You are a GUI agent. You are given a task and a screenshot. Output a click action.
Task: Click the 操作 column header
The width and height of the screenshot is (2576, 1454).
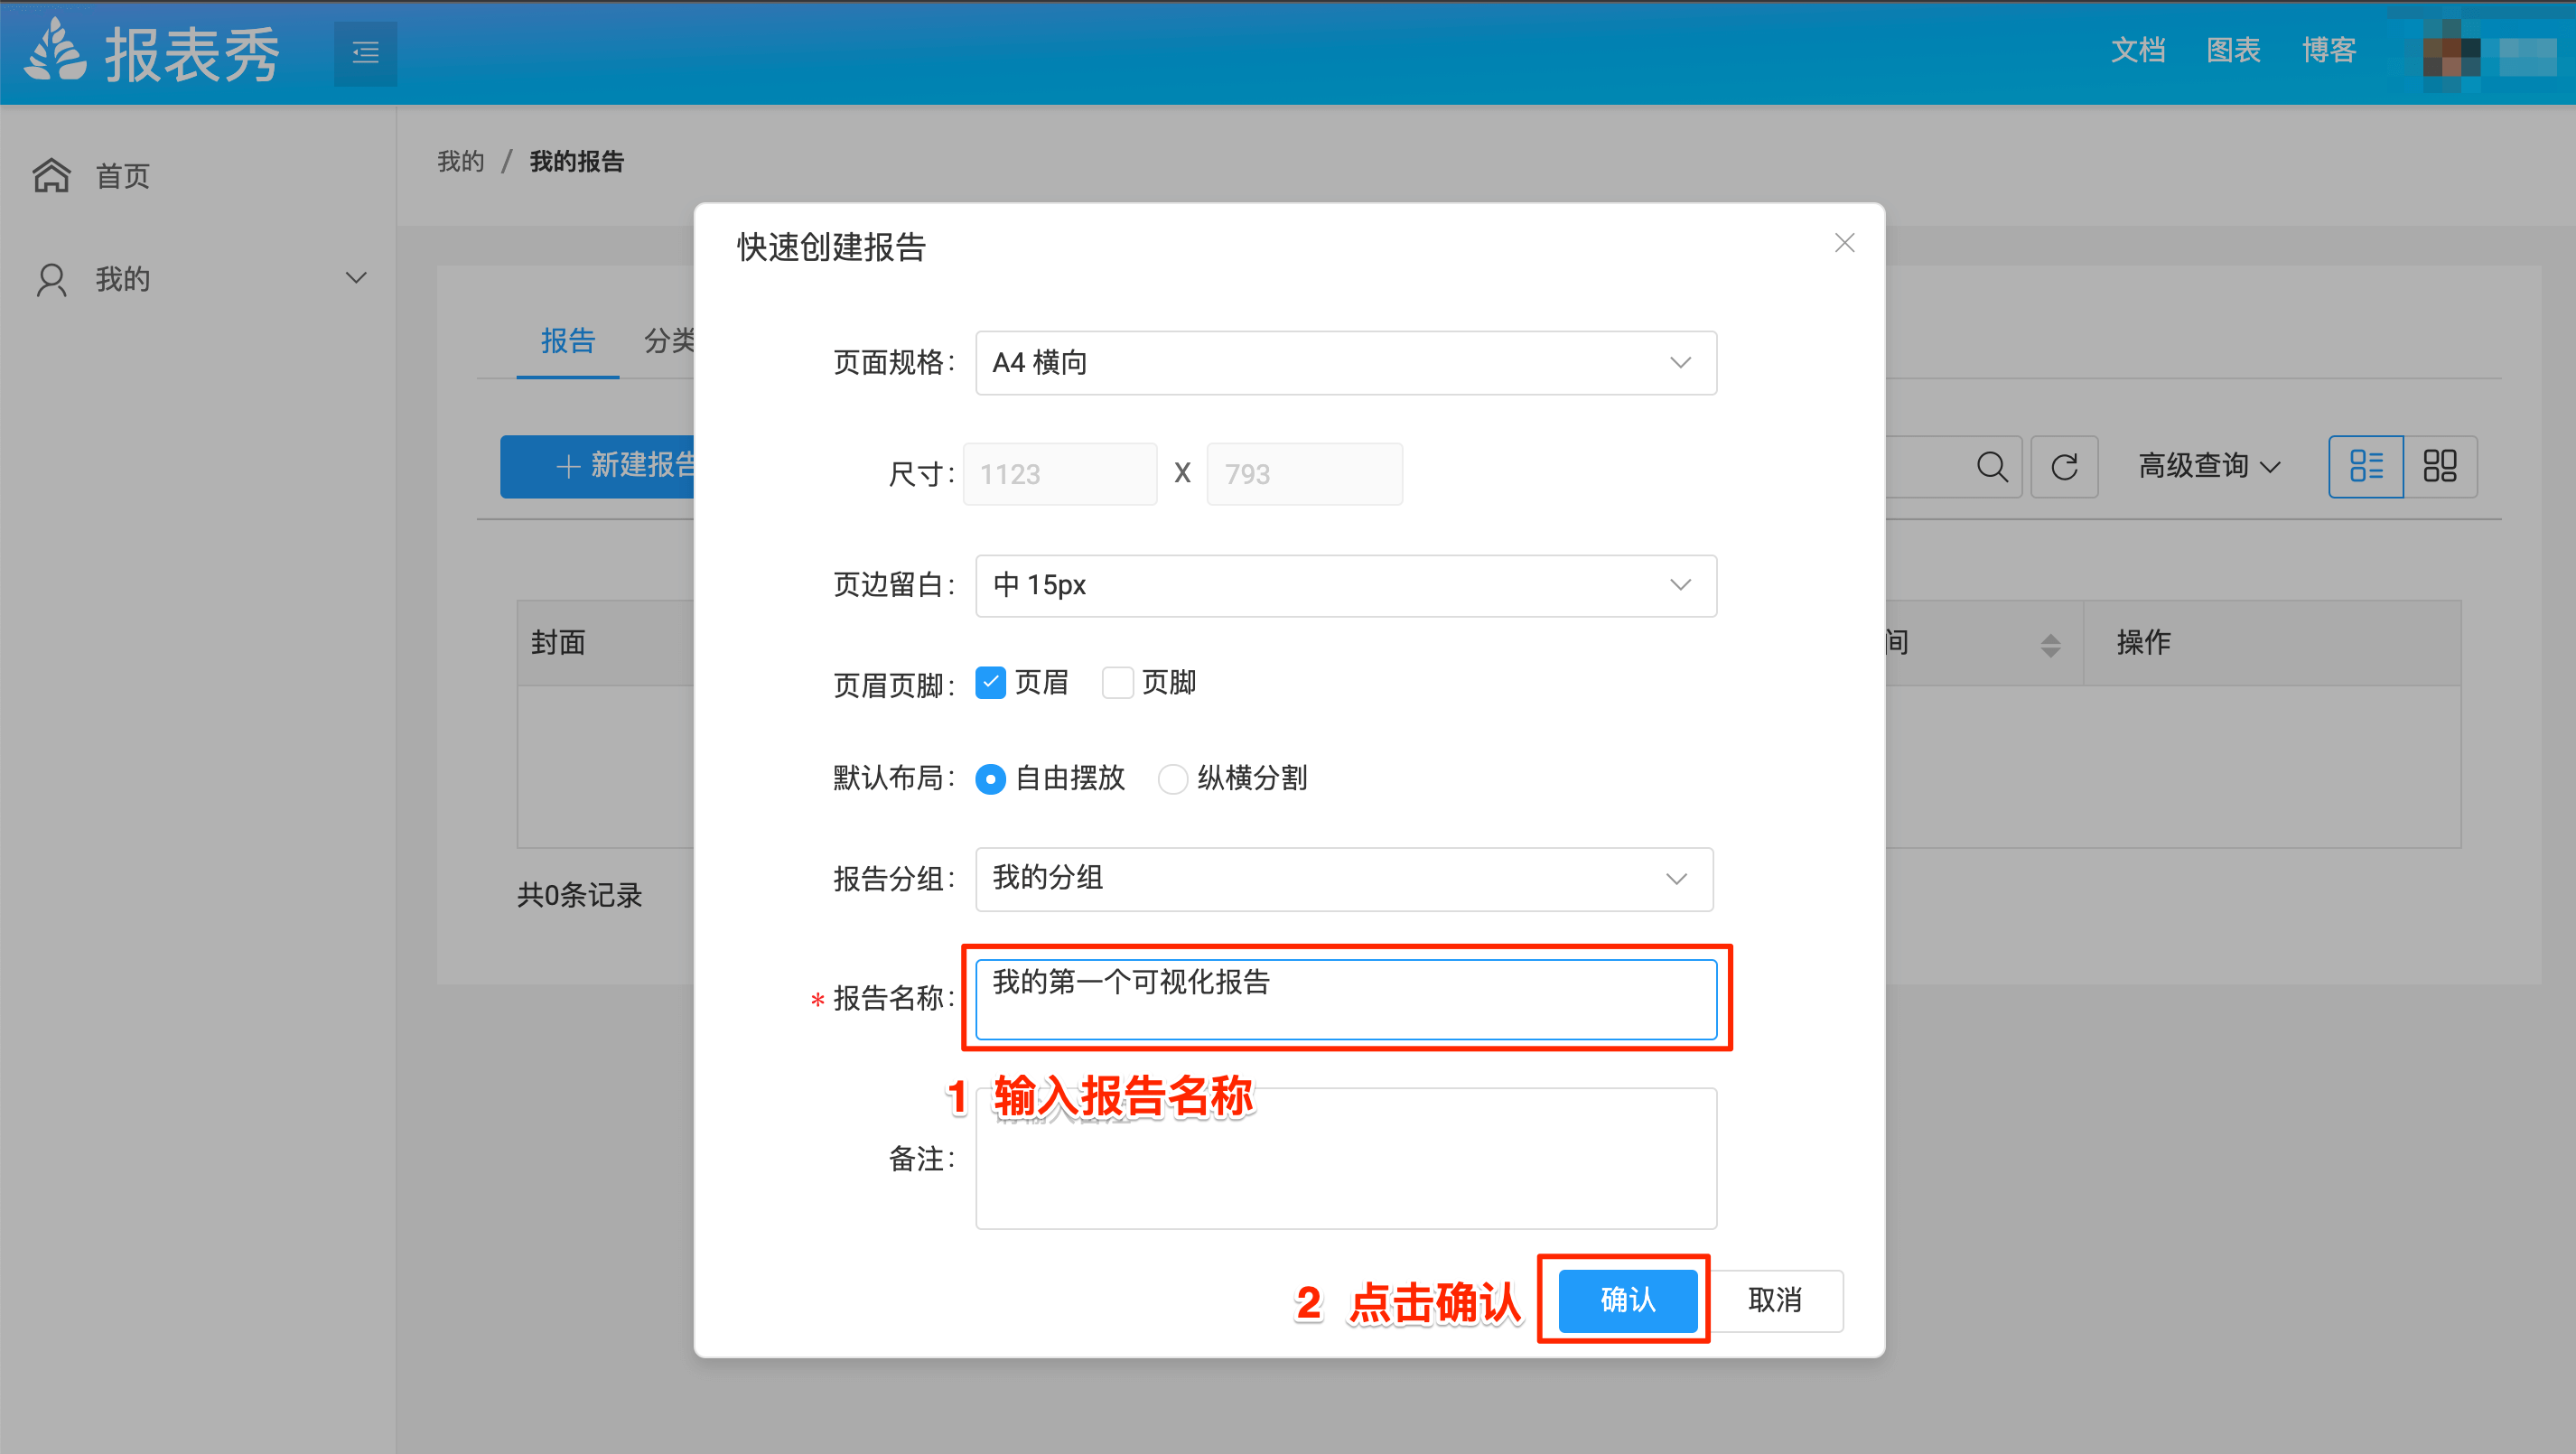pos(2143,643)
